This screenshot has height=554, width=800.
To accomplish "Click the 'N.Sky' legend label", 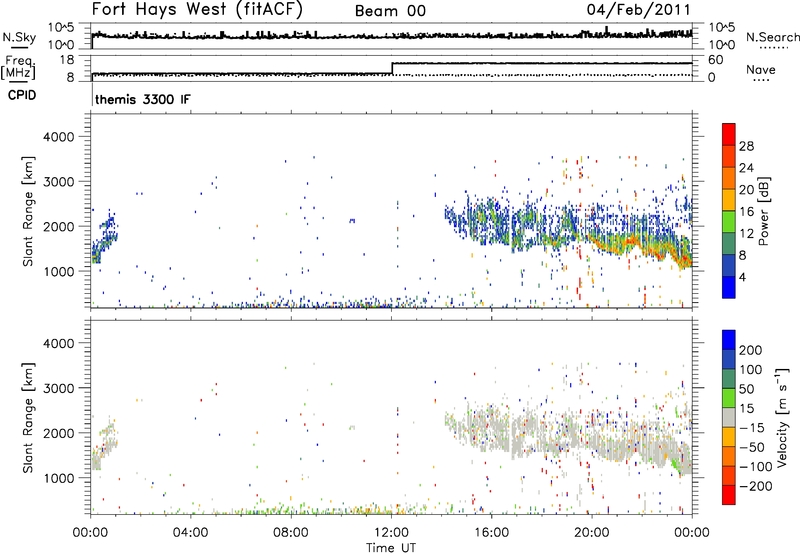I will pos(19,37).
